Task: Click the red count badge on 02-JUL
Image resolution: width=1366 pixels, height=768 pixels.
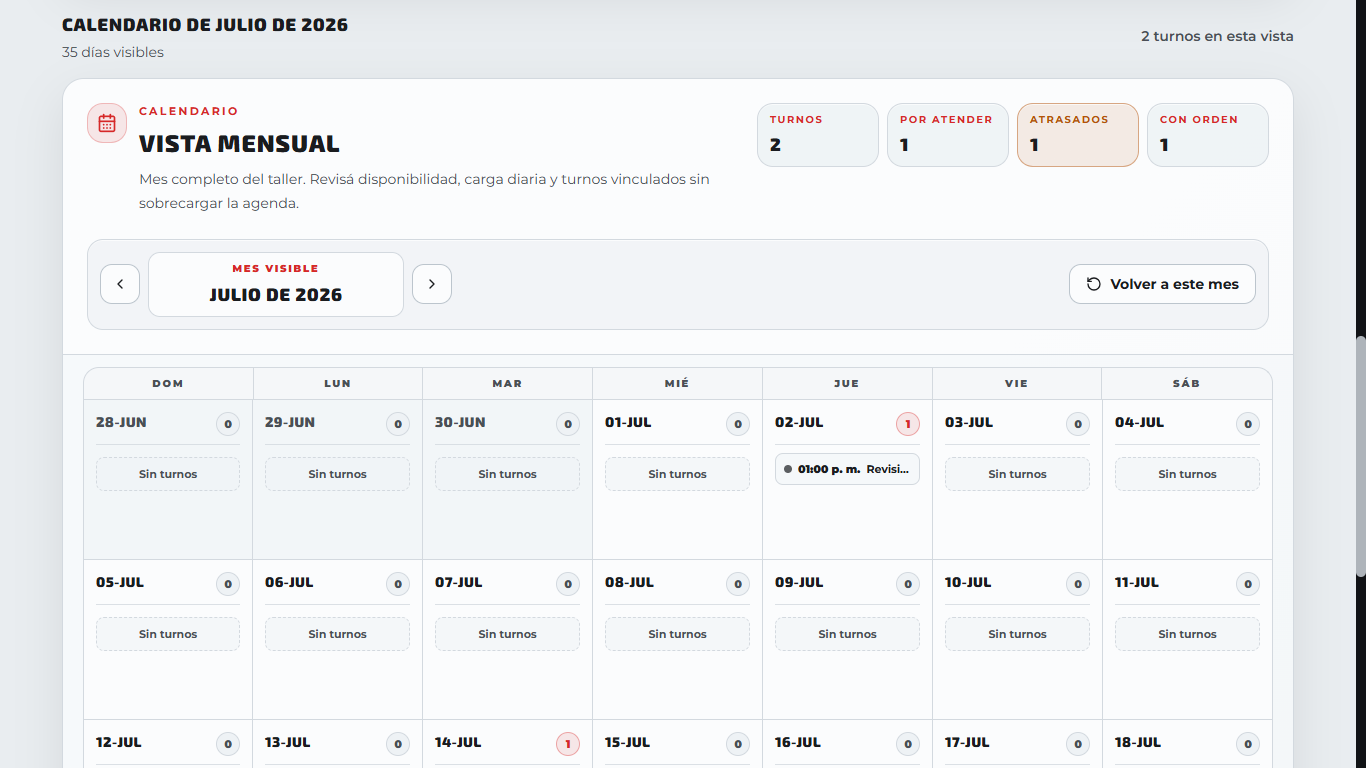Action: (907, 424)
